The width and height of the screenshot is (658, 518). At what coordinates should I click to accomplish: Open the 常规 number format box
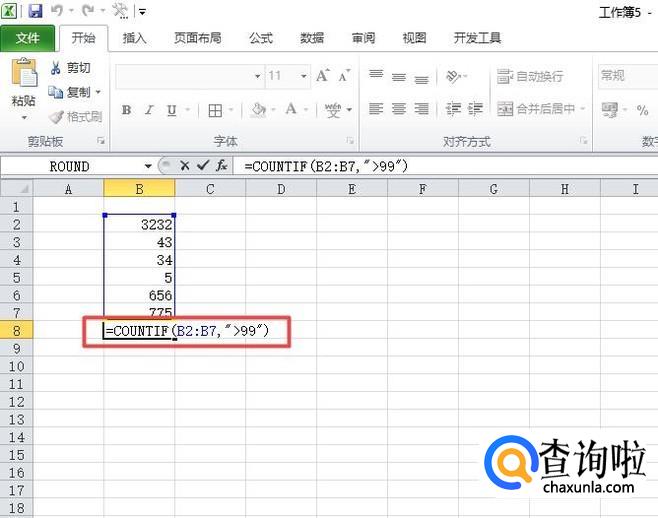tap(628, 76)
